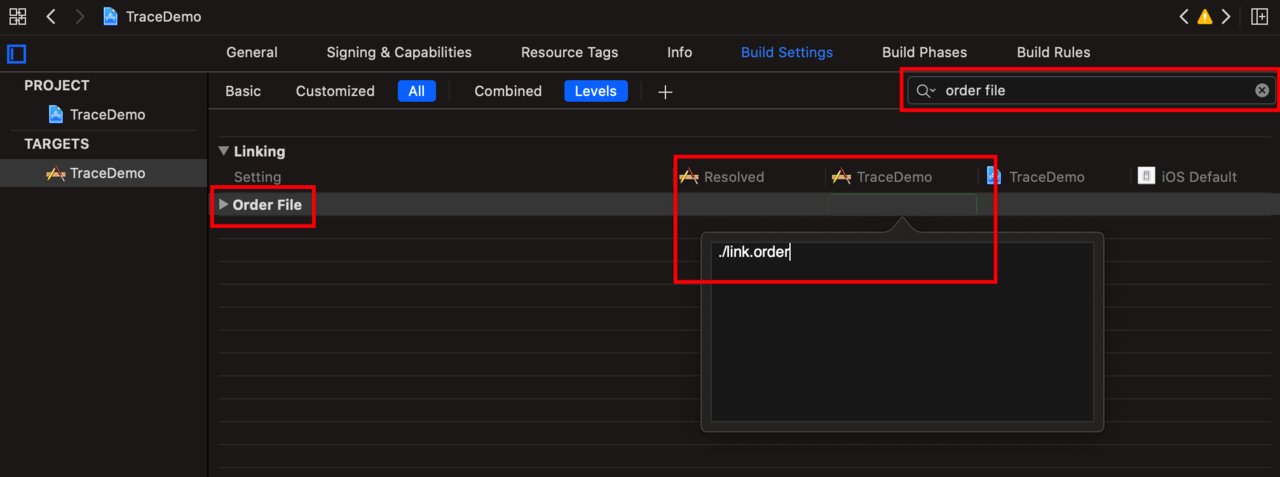Click the yellow warning issue icon
The height and width of the screenshot is (477, 1280).
[1205, 17]
